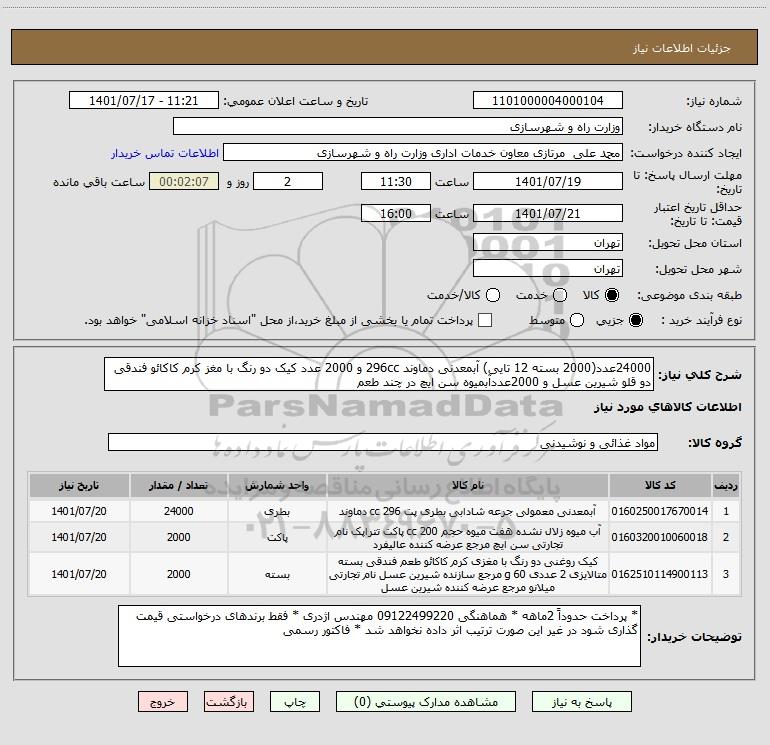
Task: Click the تاریخ نیاز column header
Action: point(79,485)
